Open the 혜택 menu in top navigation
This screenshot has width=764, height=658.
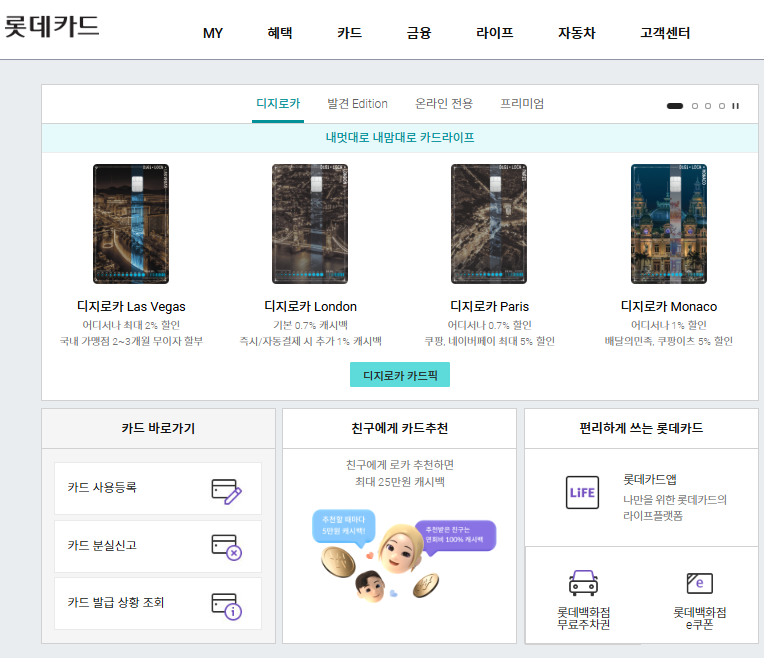tap(280, 33)
